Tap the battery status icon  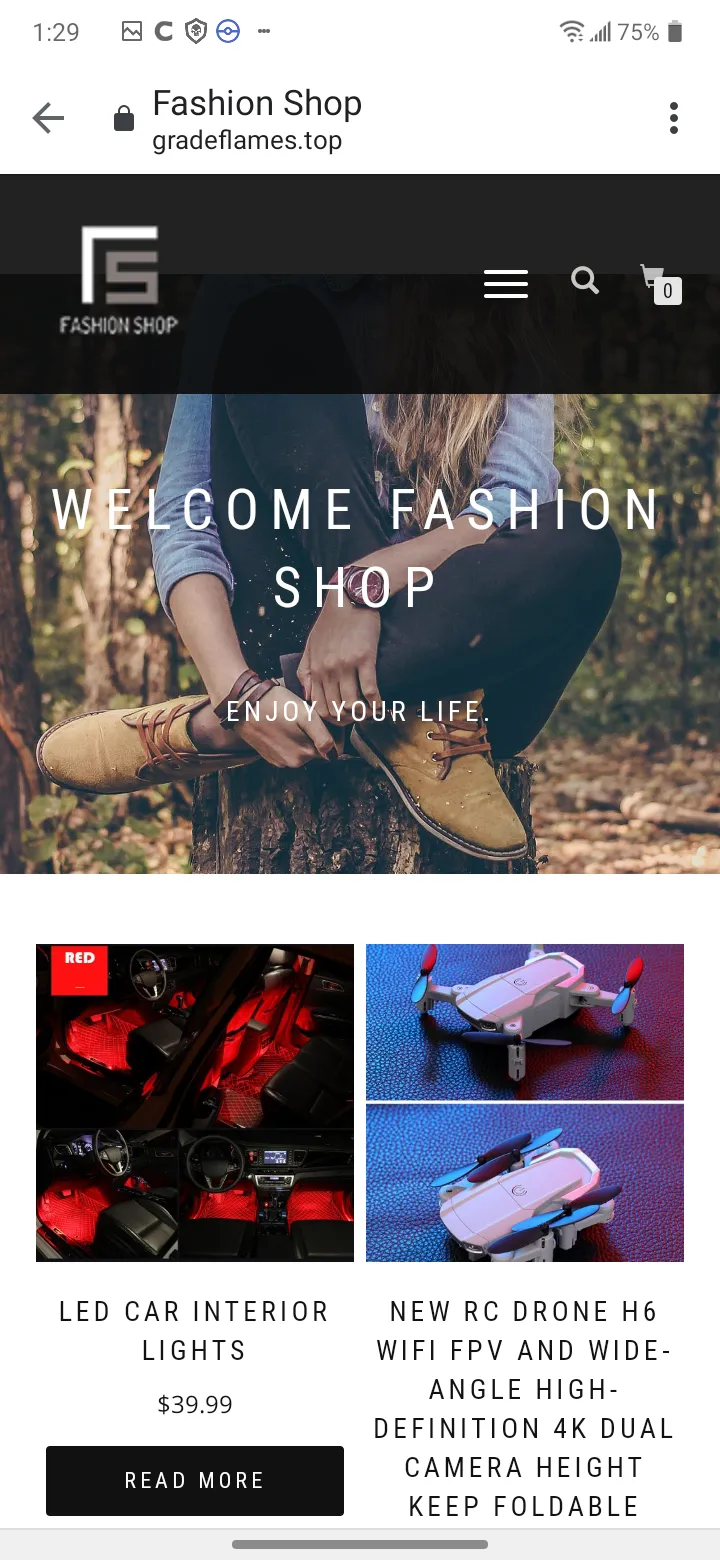tap(675, 32)
